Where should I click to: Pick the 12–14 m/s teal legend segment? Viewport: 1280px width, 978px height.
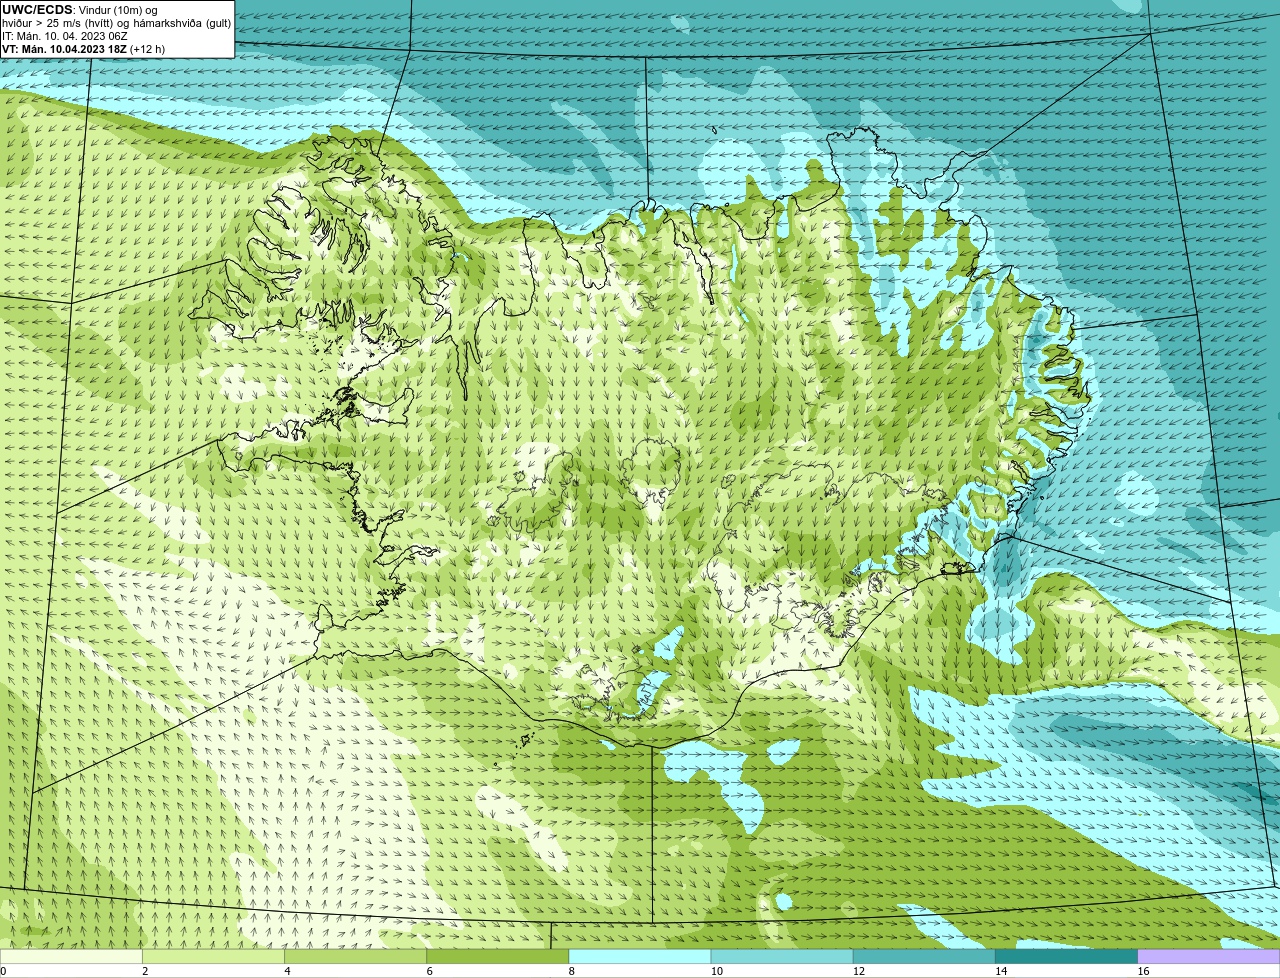[924, 957]
